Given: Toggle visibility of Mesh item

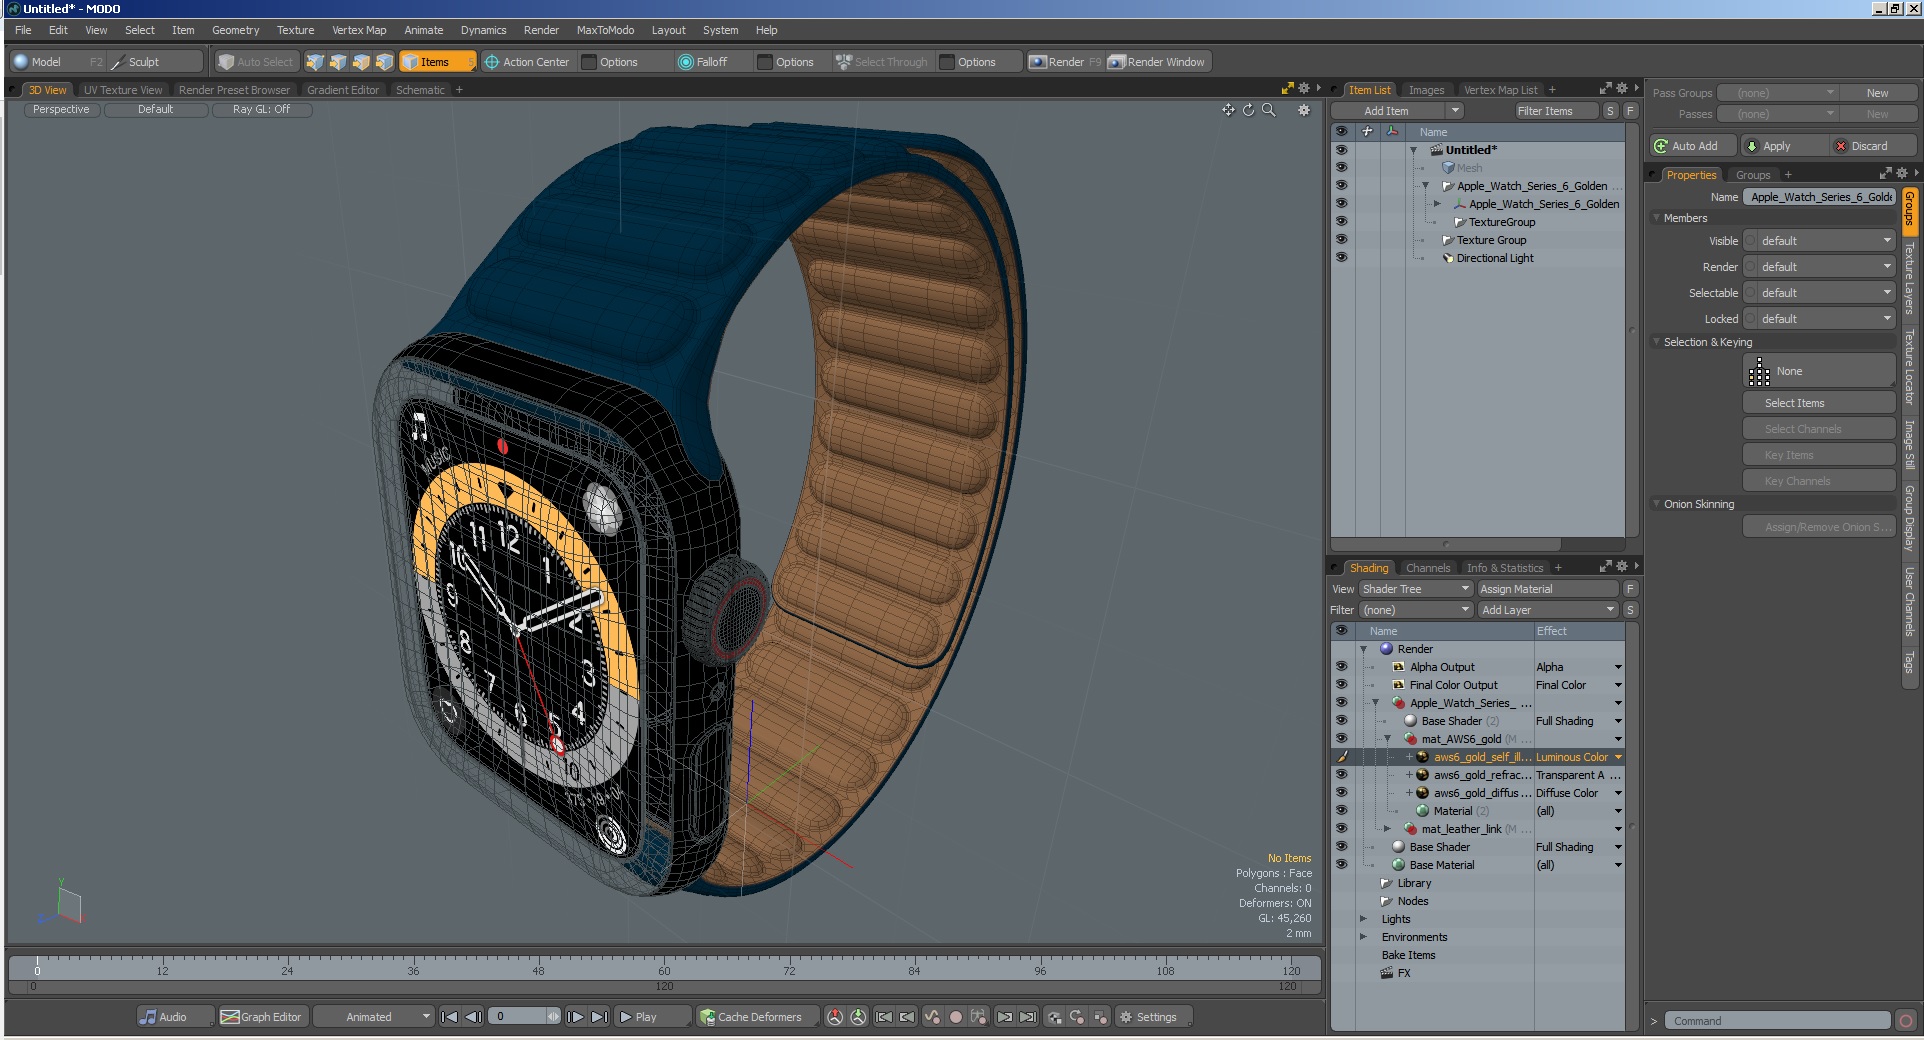Looking at the screenshot, I should (1341, 168).
